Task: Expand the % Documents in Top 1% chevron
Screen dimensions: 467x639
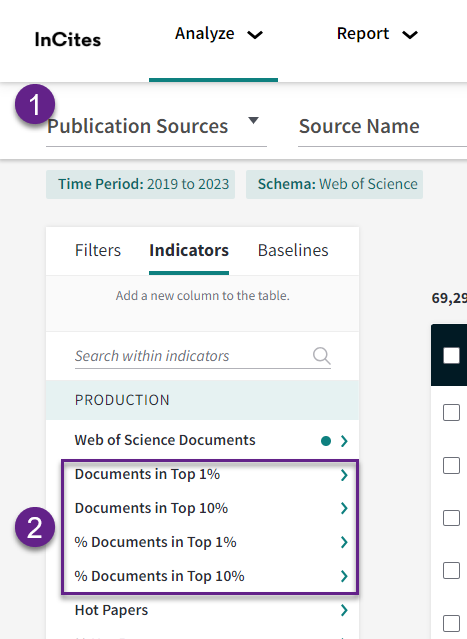Action: [x=344, y=542]
